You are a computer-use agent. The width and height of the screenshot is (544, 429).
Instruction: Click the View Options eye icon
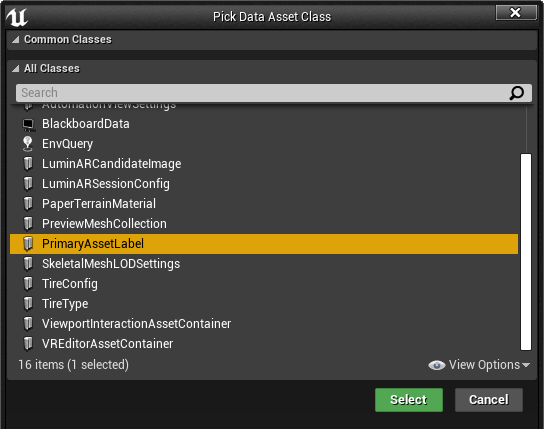pos(436,365)
